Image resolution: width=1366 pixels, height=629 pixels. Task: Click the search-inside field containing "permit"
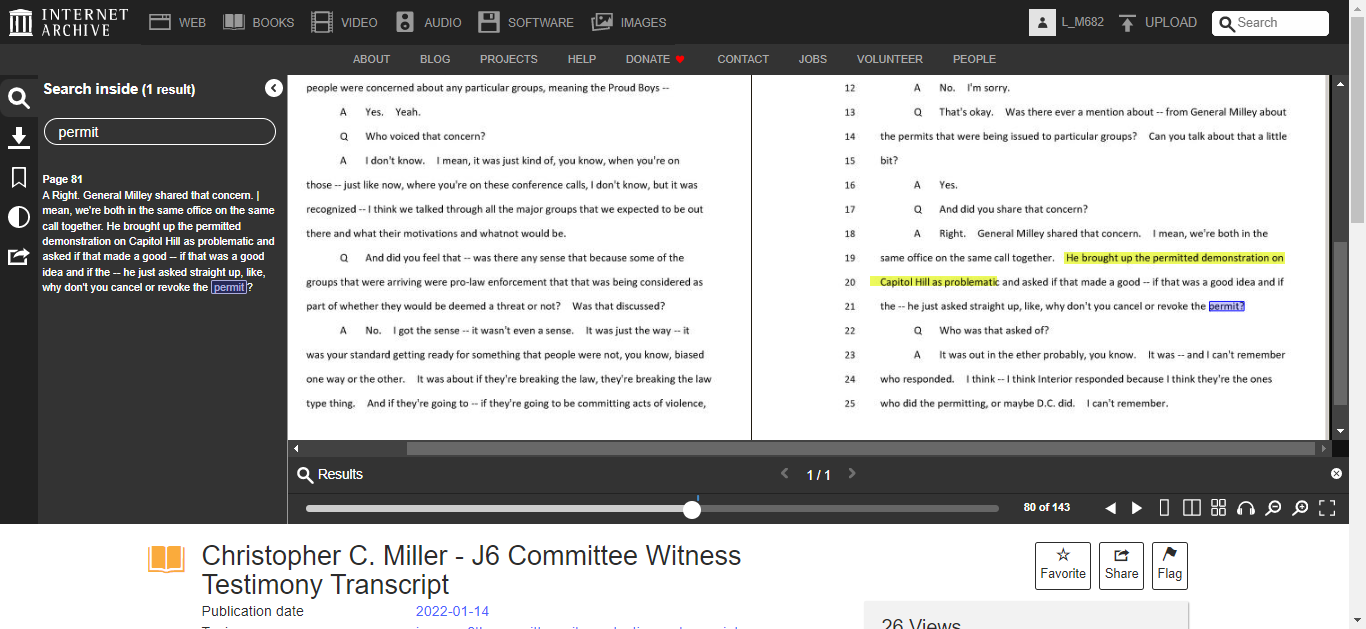pos(160,131)
